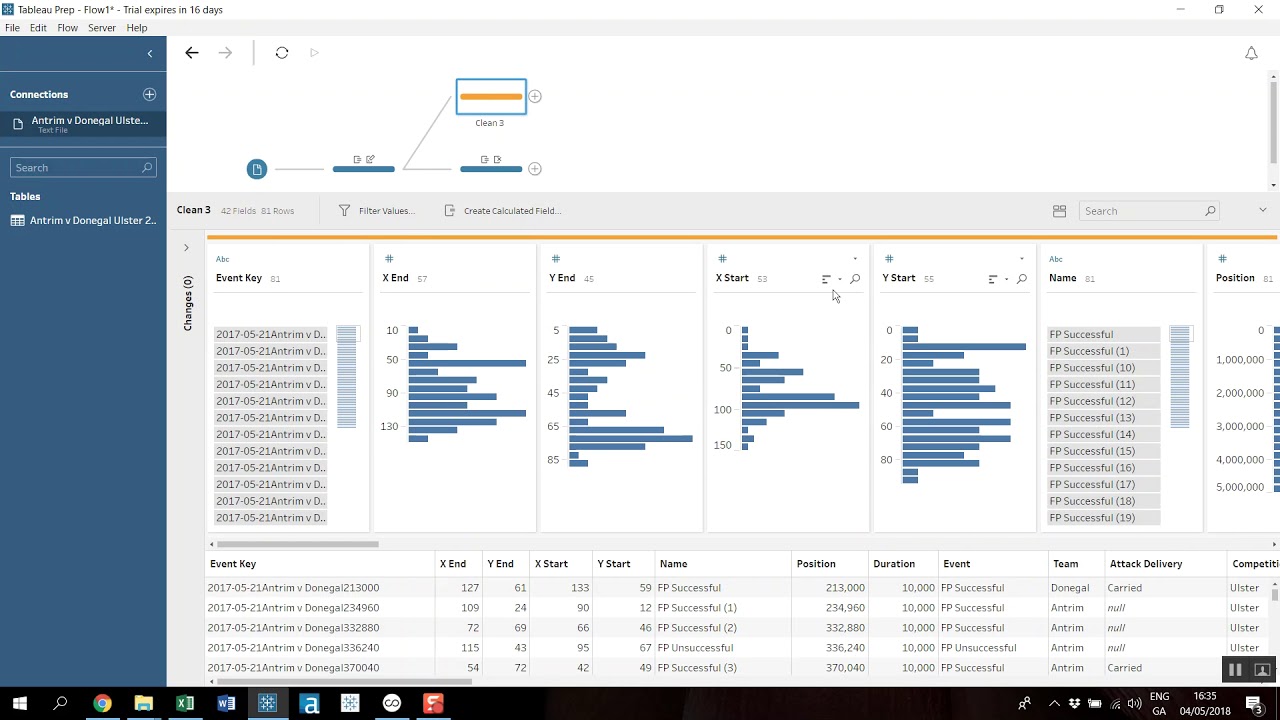1280x720 pixels.
Task: Open Word from the taskbar
Action: [x=226, y=704]
